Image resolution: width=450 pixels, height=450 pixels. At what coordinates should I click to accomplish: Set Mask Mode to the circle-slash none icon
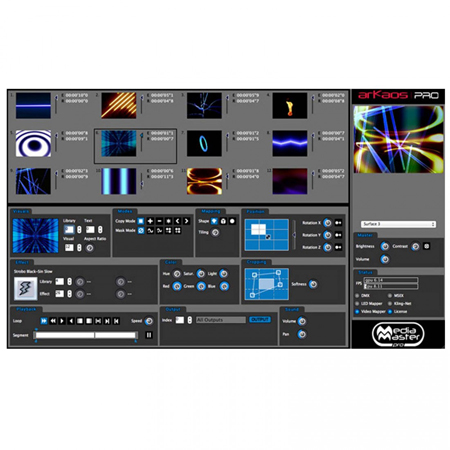tap(141, 230)
